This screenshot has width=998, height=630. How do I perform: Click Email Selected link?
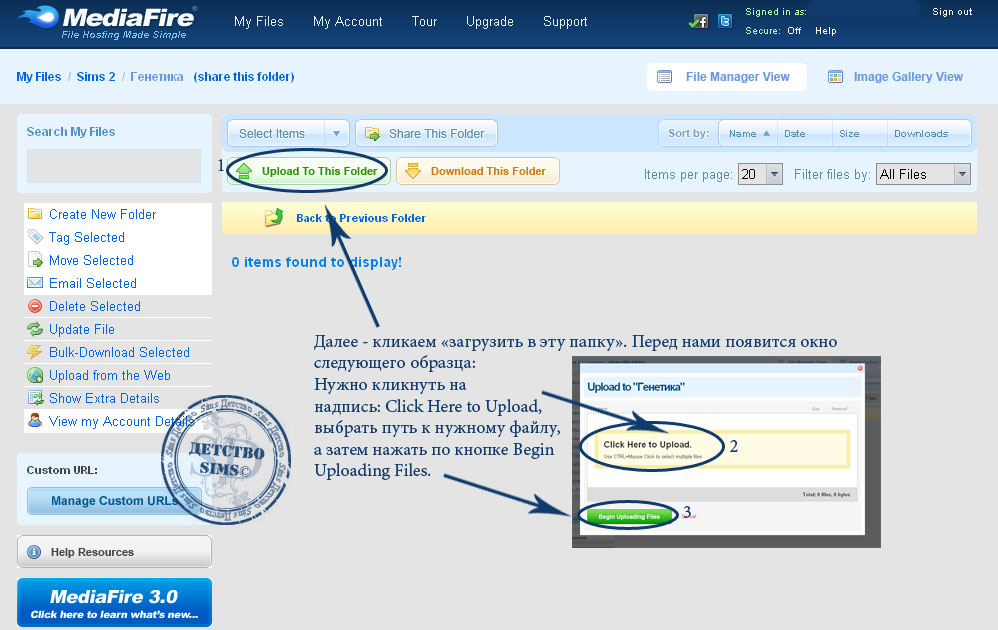click(x=93, y=283)
